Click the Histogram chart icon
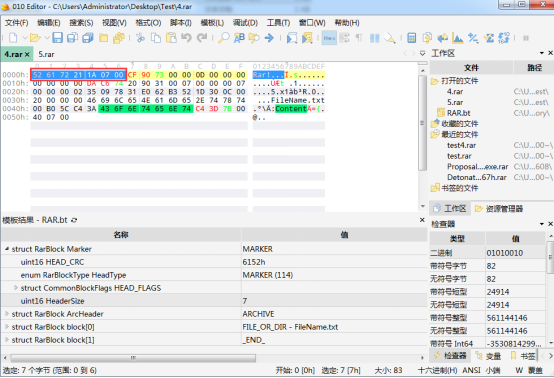This screenshot has height=378, width=554. tap(458, 37)
